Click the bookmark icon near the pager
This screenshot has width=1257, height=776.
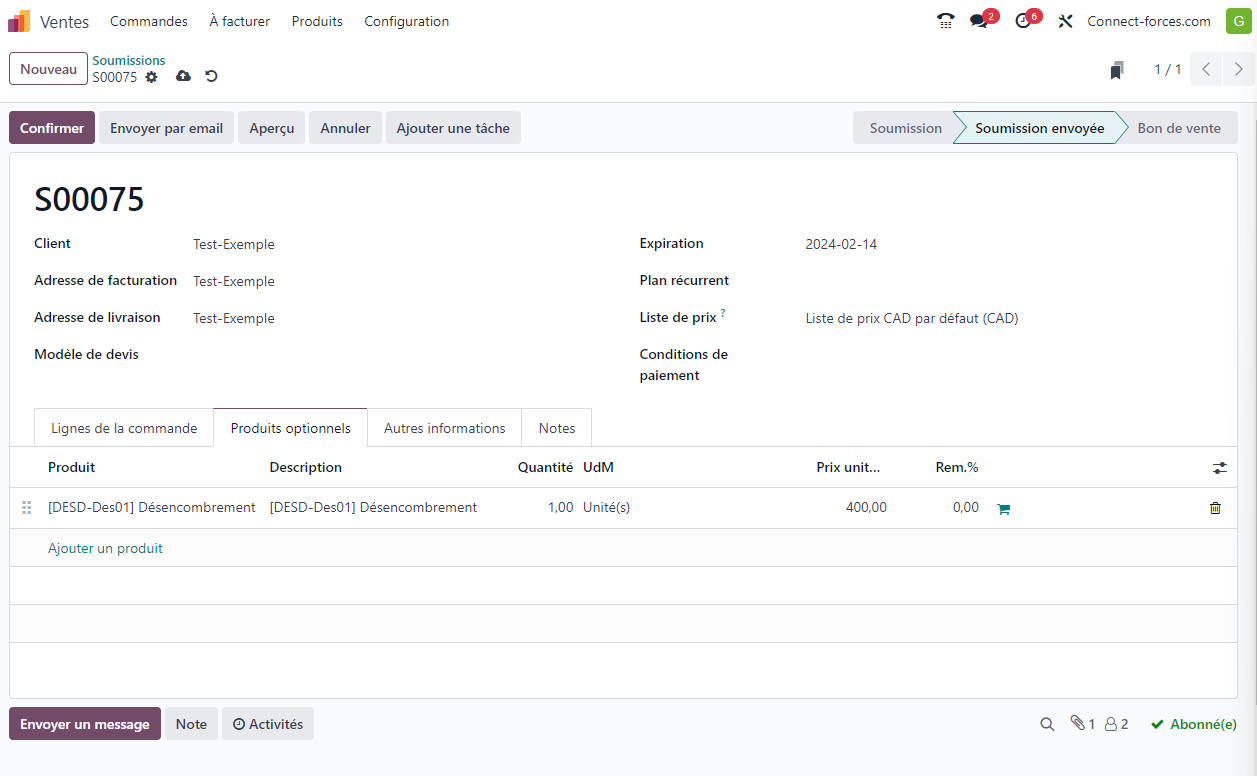[x=1117, y=70]
